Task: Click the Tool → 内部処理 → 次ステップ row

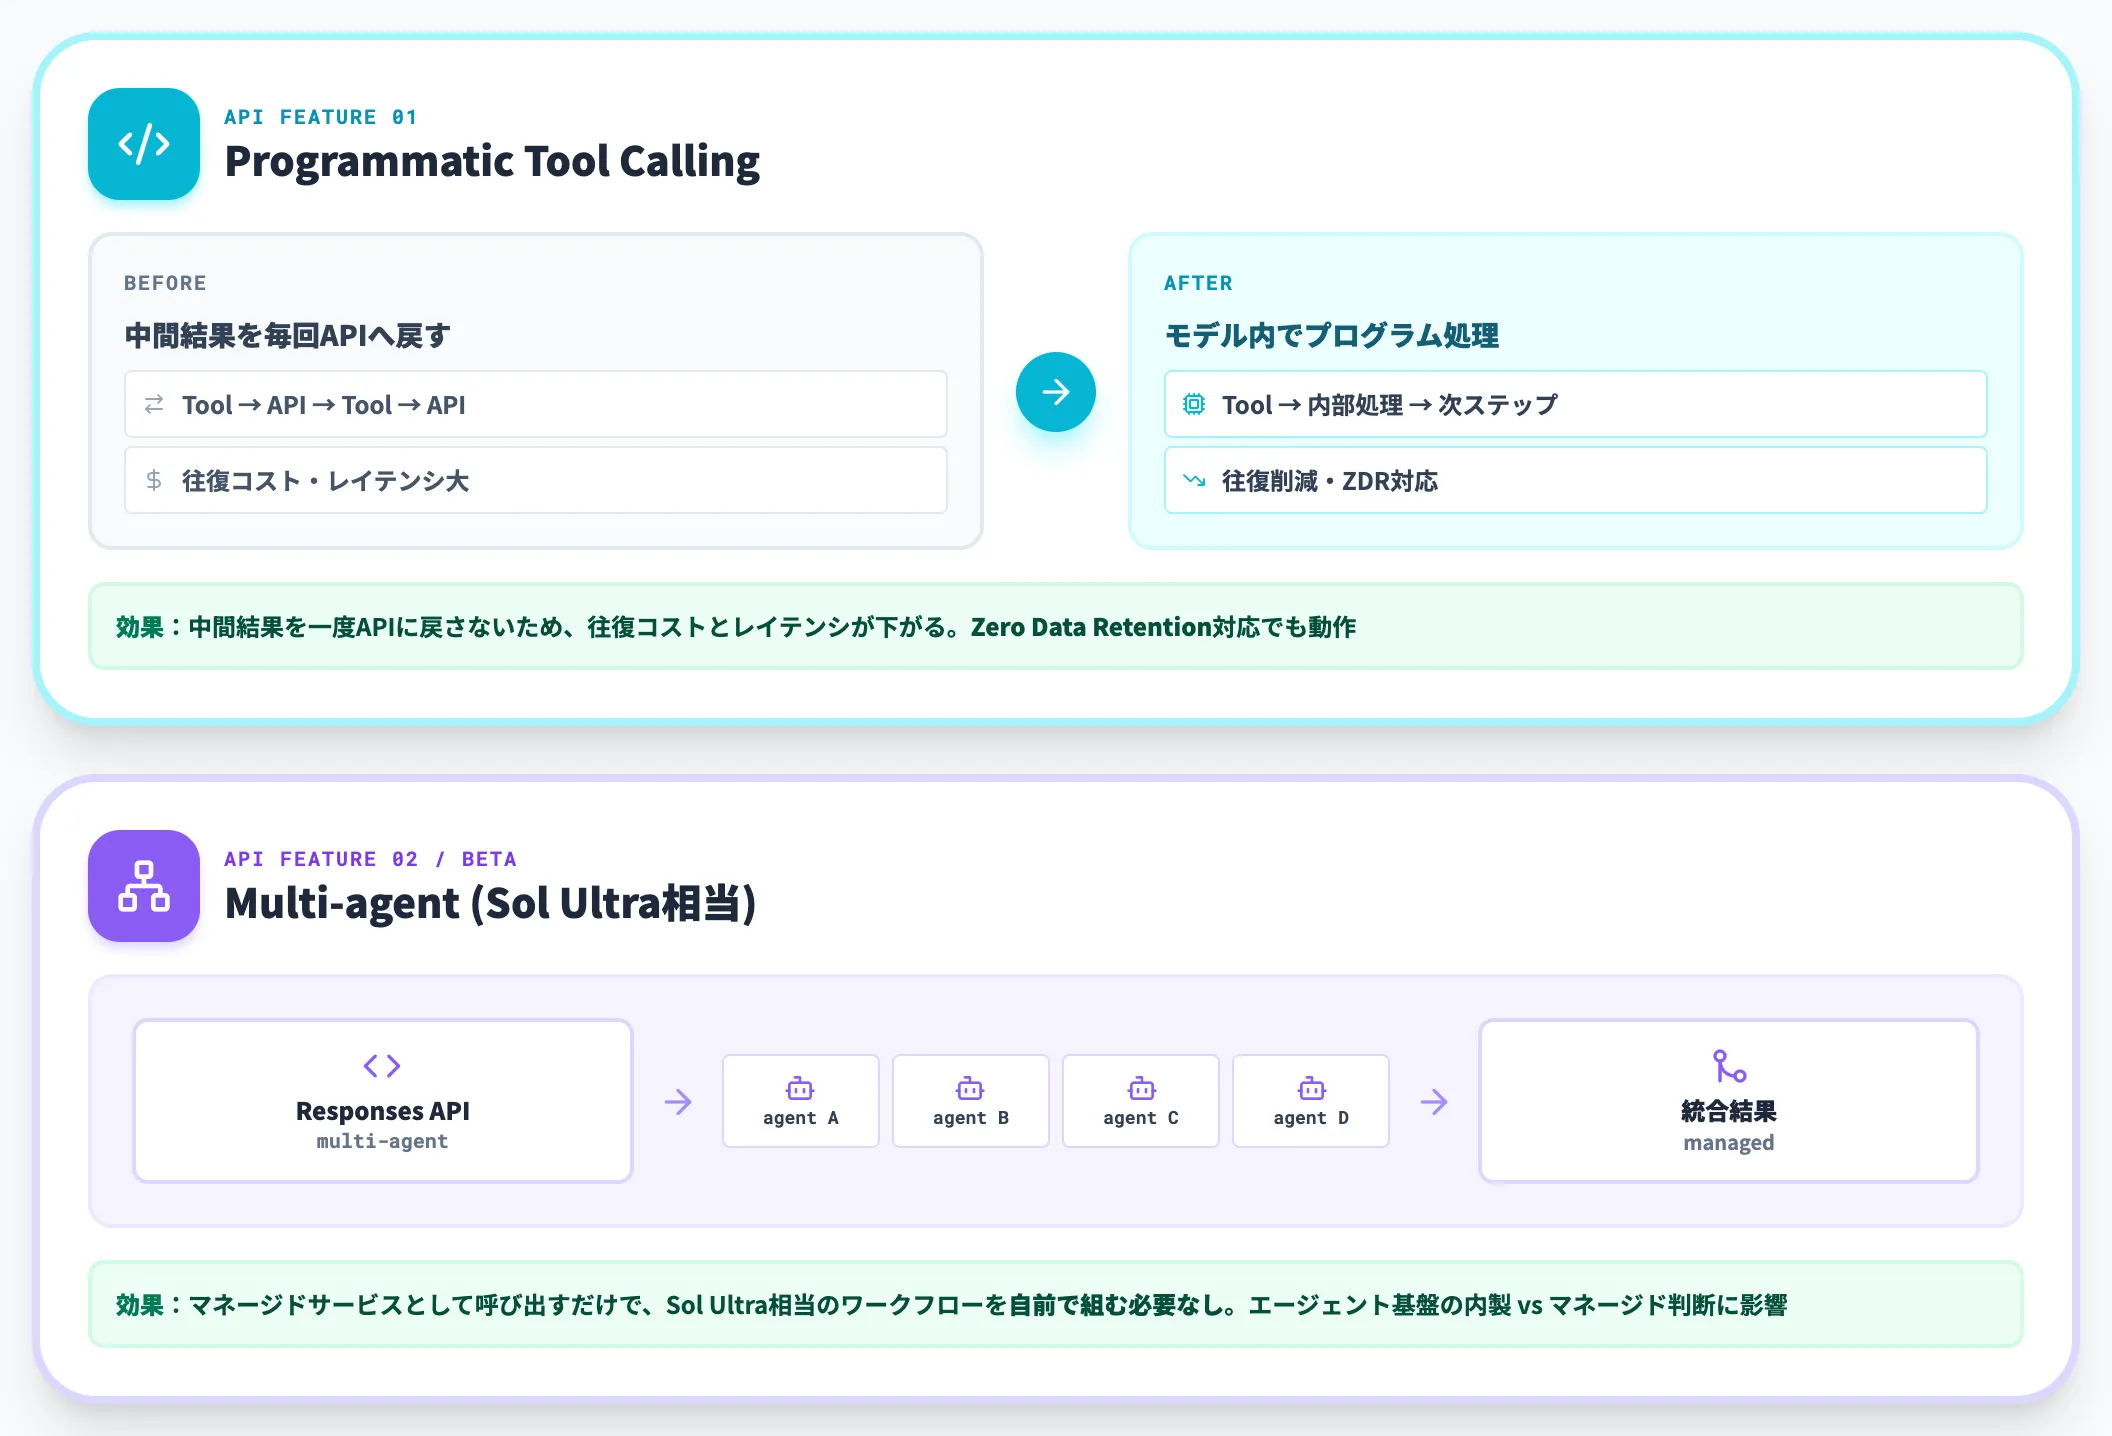Action: click(x=1576, y=404)
